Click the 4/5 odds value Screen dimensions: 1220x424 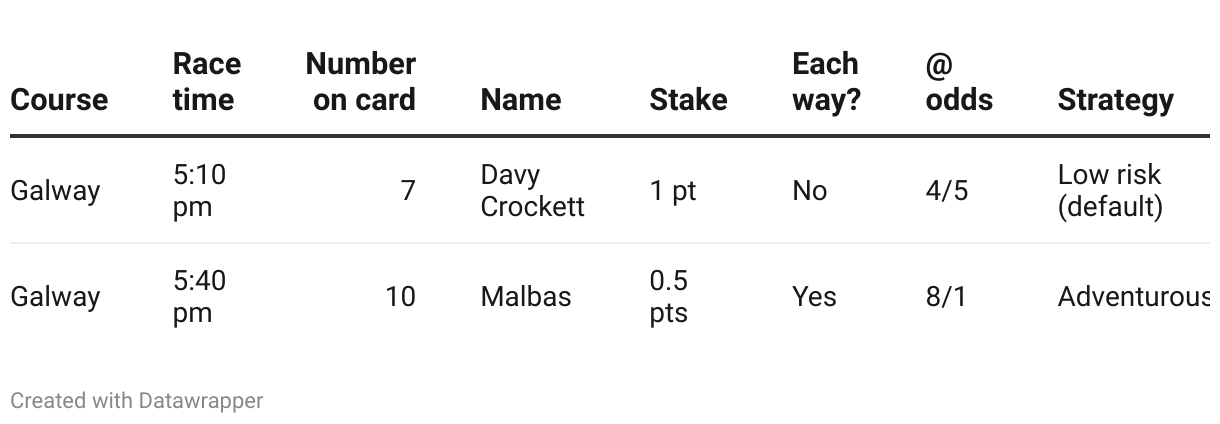(x=946, y=191)
